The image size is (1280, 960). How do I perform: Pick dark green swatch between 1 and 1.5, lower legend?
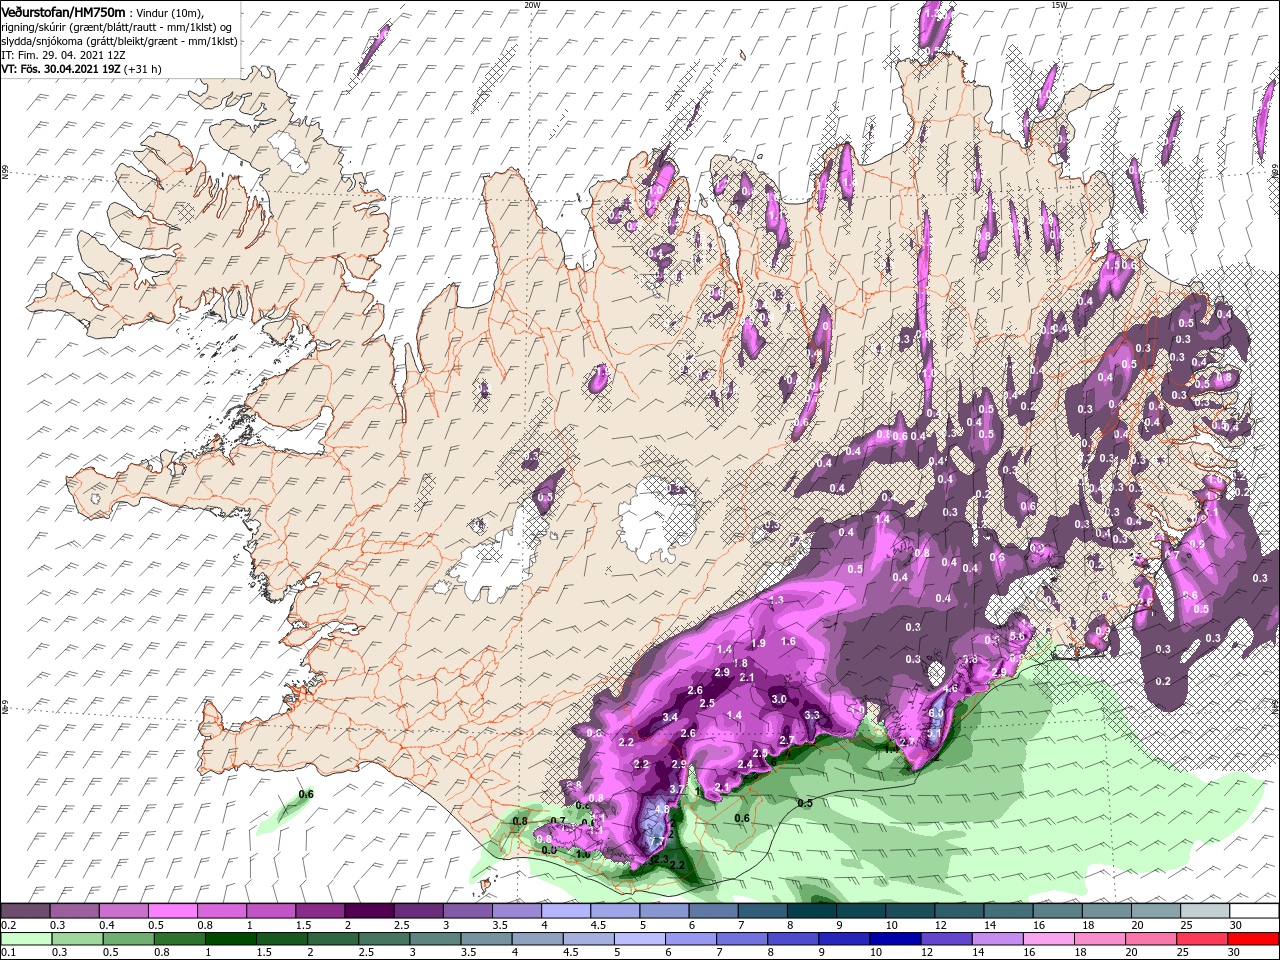coord(231,939)
